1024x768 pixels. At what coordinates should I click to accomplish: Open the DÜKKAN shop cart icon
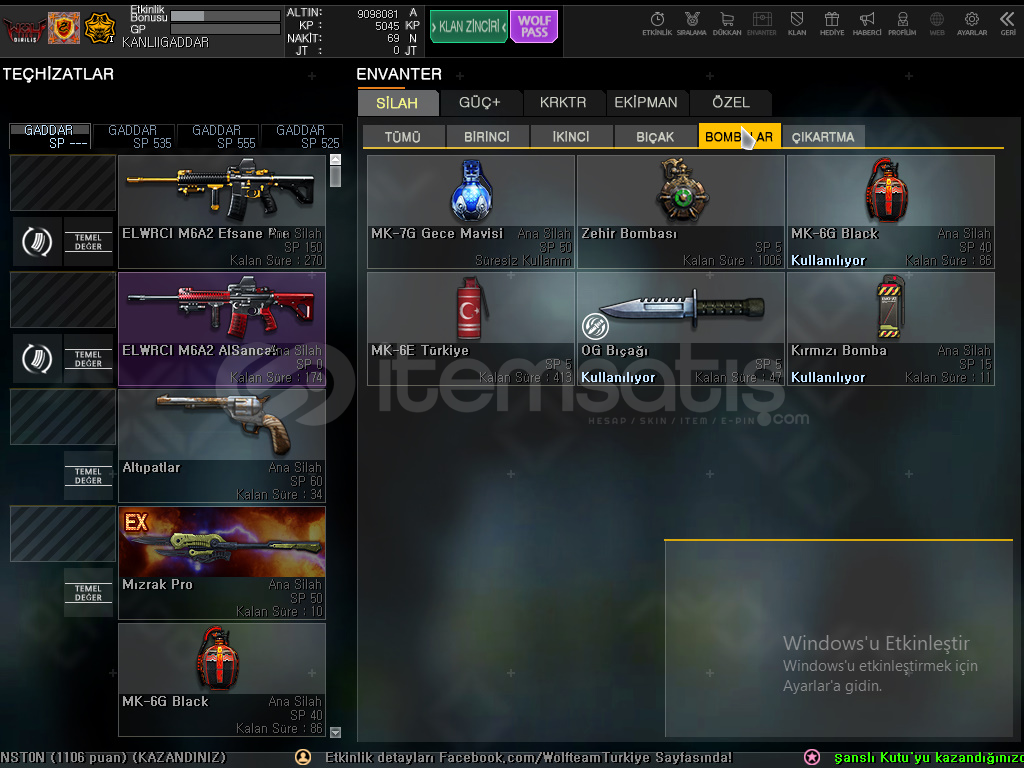727,24
